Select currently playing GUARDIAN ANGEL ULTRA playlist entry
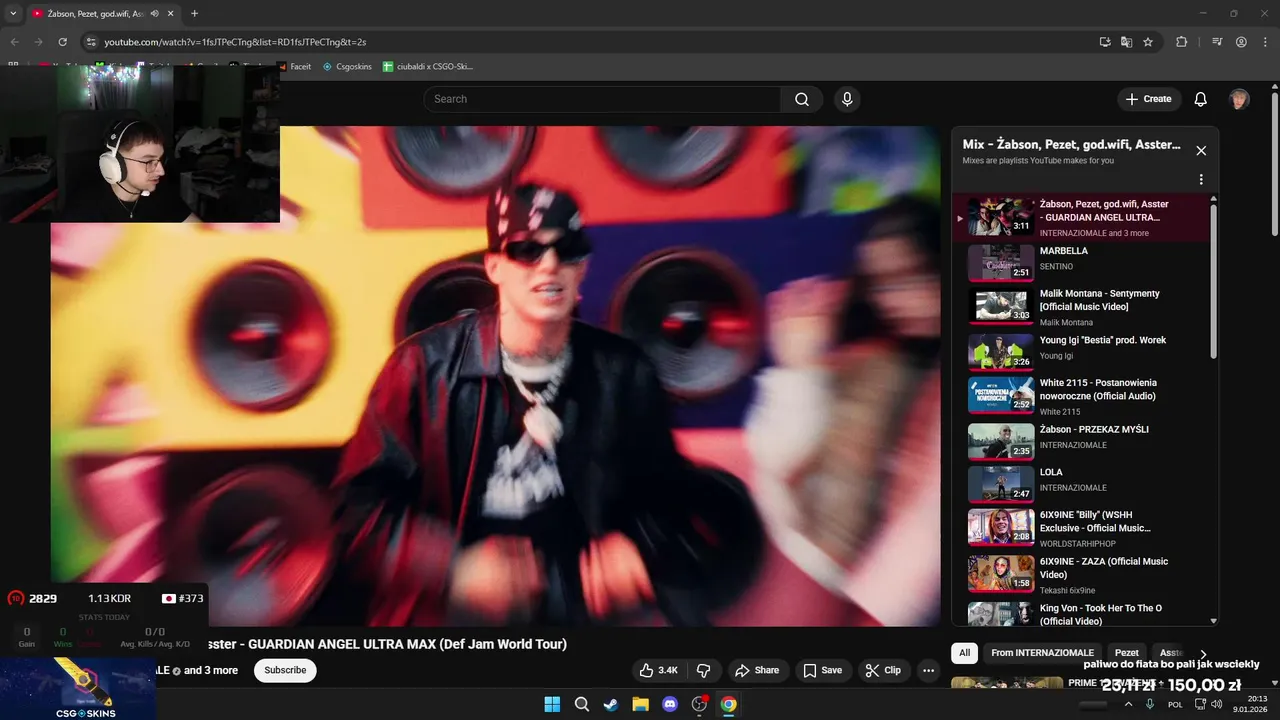The width and height of the screenshot is (1280, 720). pyautogui.click(x=1080, y=217)
